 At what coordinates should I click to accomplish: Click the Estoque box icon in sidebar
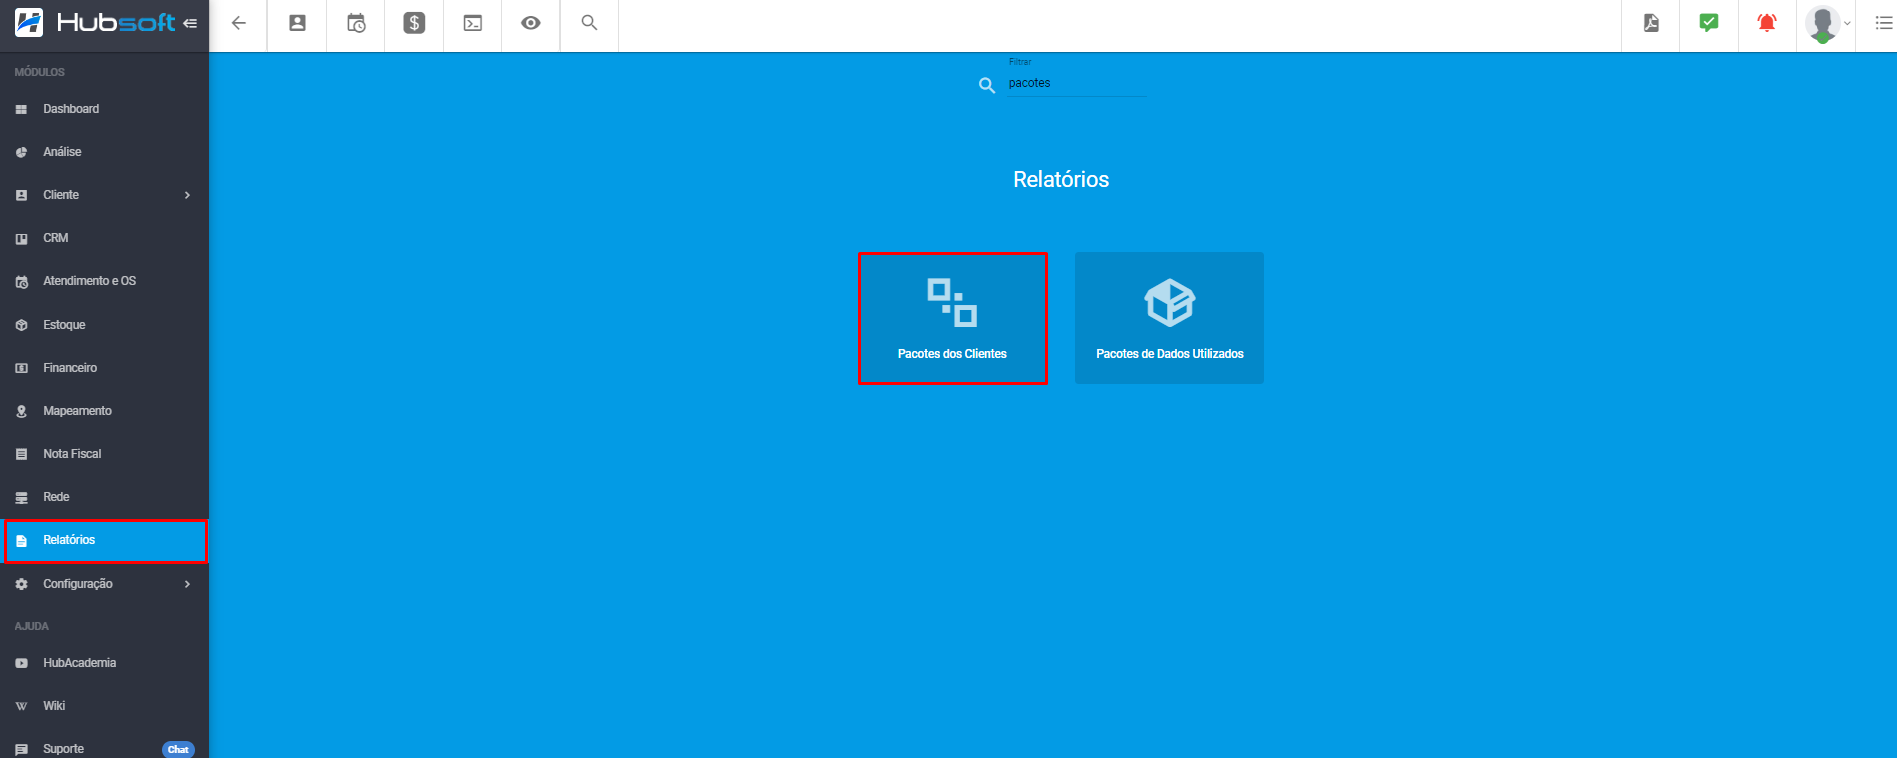[21, 325]
